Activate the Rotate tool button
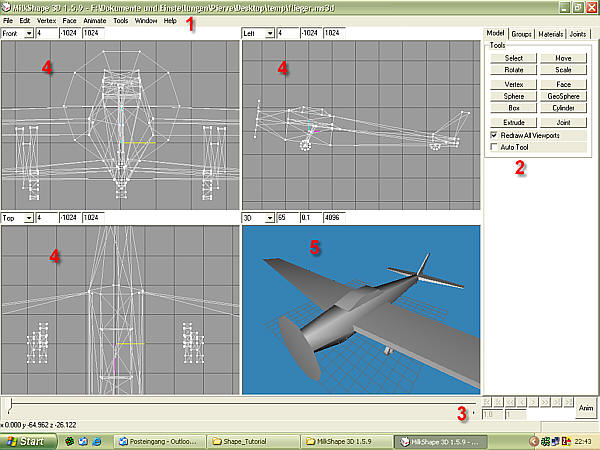 click(514, 70)
